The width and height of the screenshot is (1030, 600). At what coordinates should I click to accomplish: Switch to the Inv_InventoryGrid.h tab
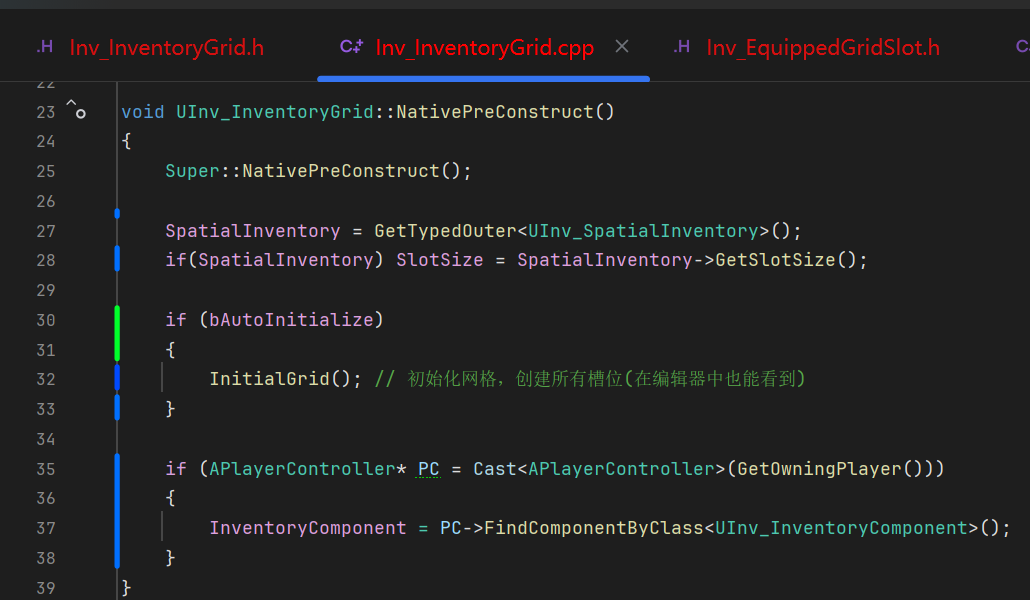click(x=166, y=47)
